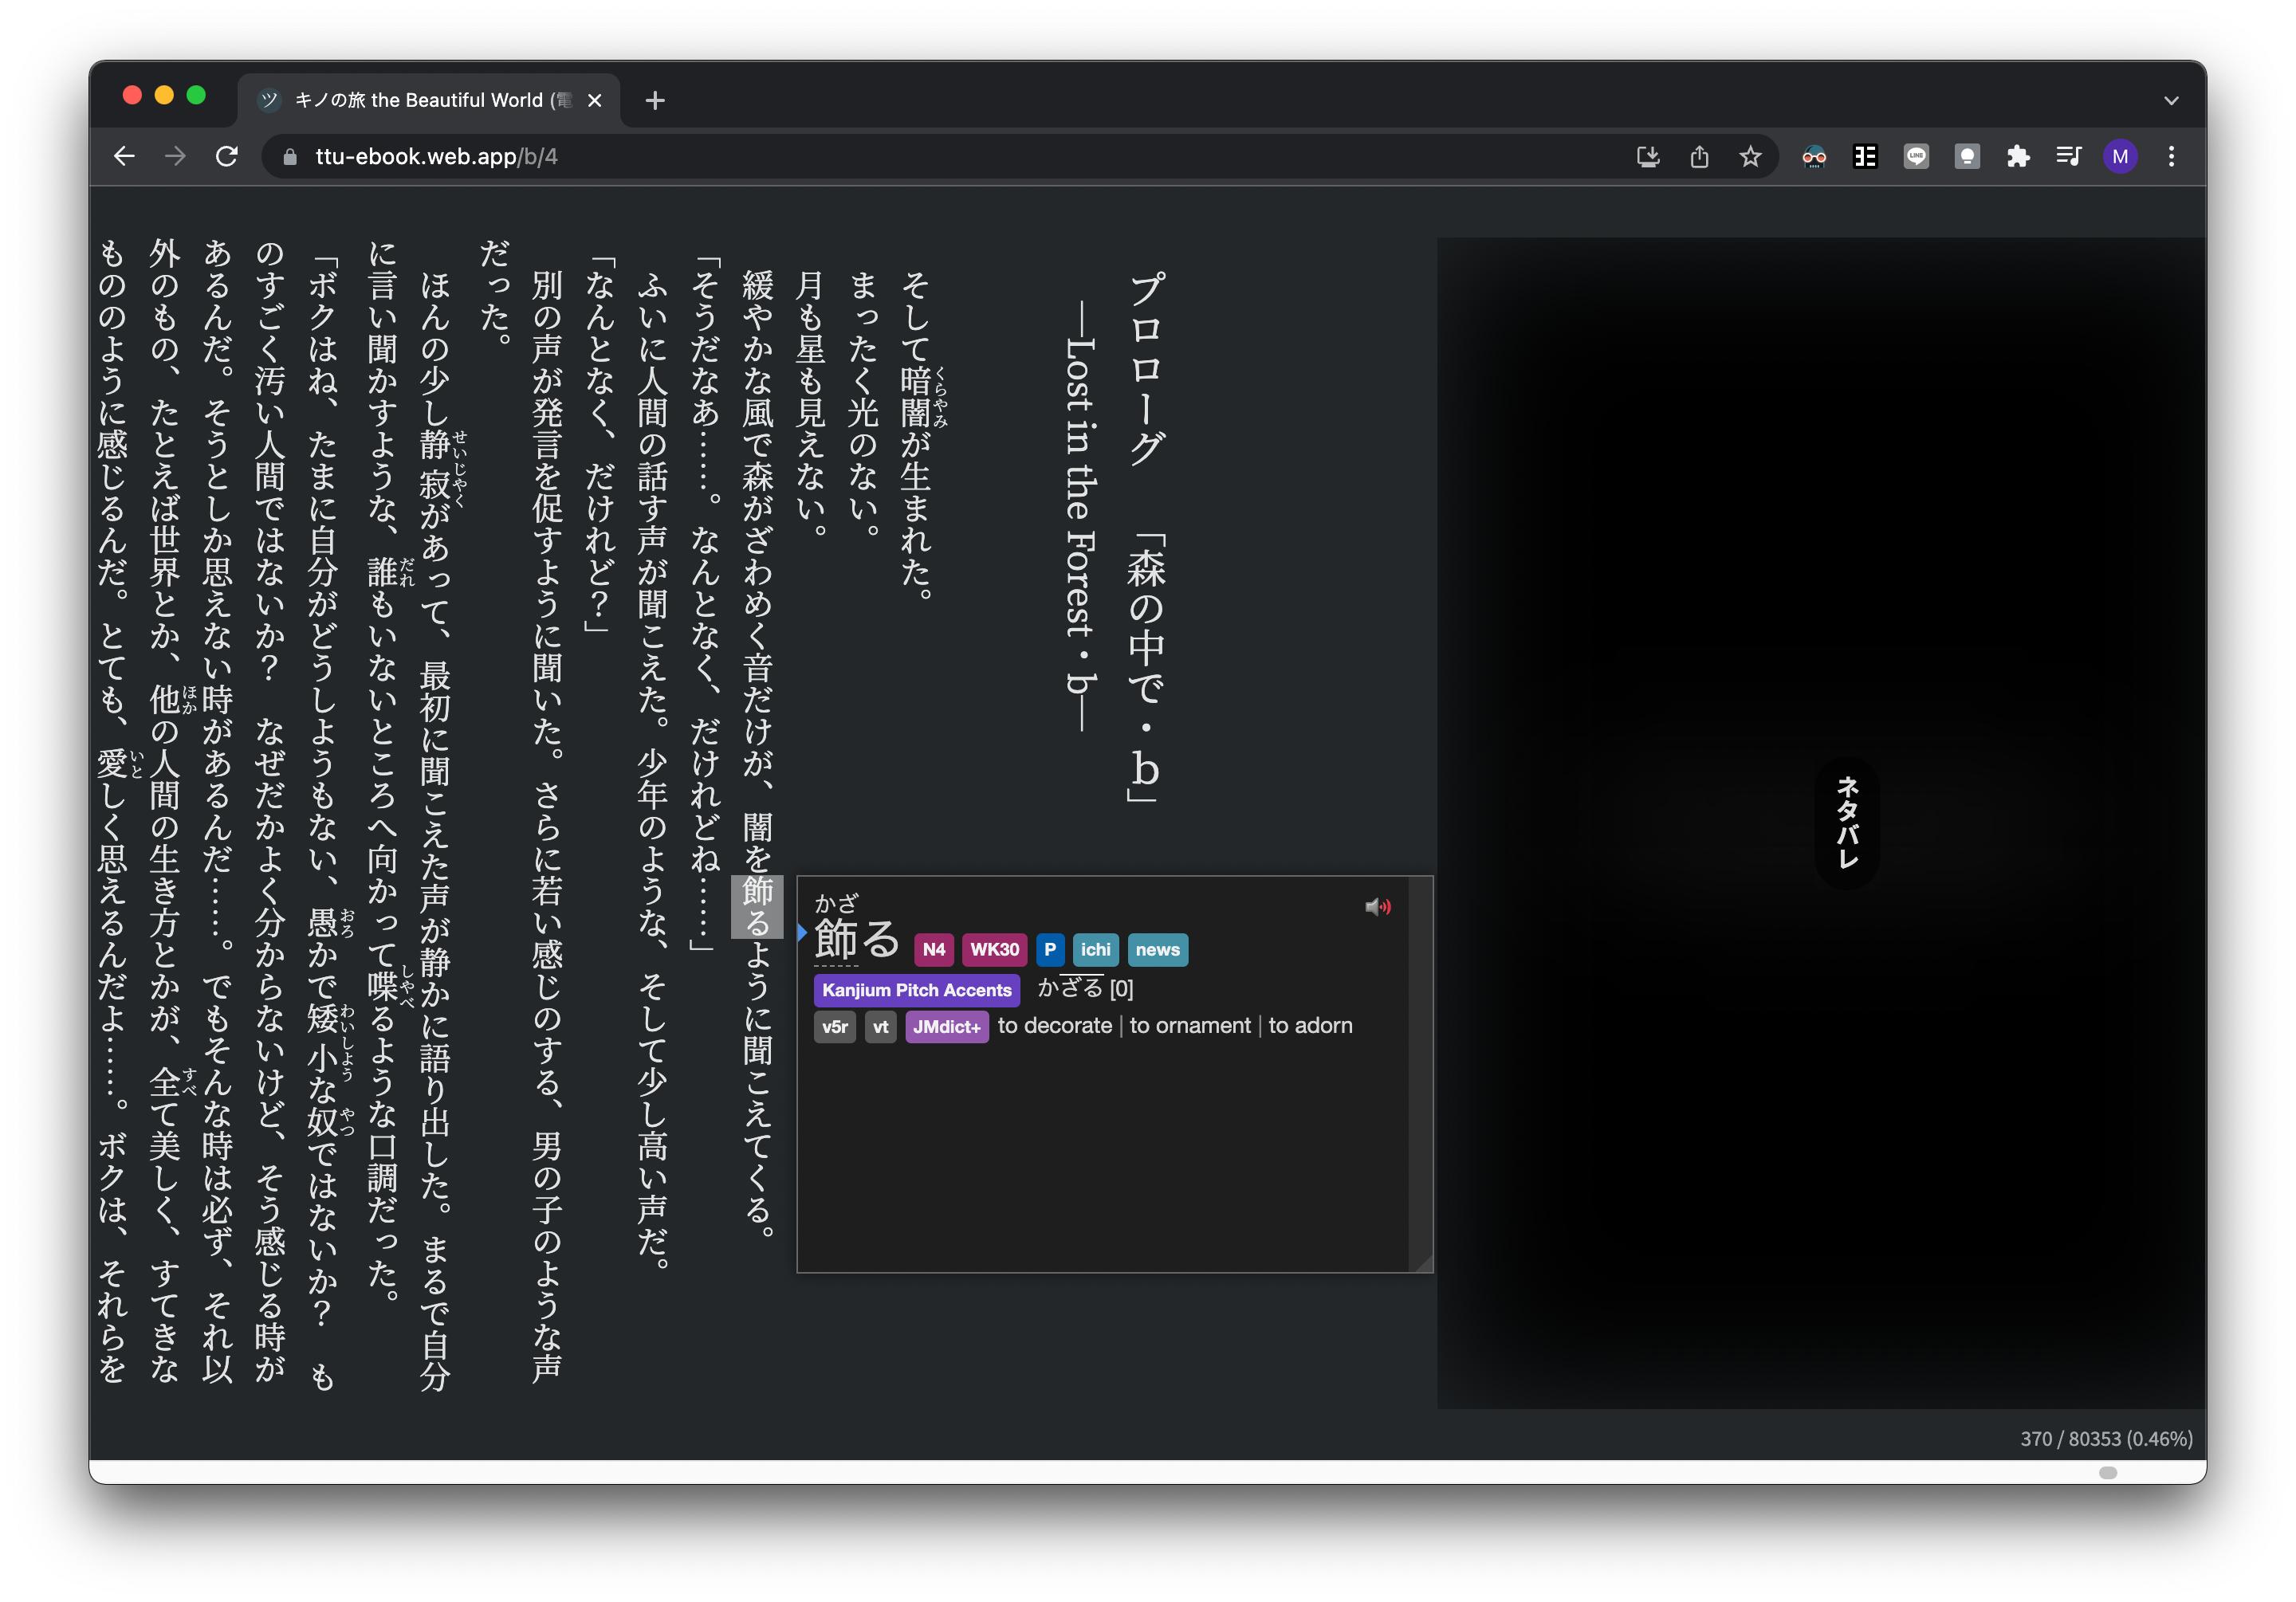Screen dimensions: 2296x1602
Task: Click the vt transitive verb tag
Action: click(x=880, y=1027)
